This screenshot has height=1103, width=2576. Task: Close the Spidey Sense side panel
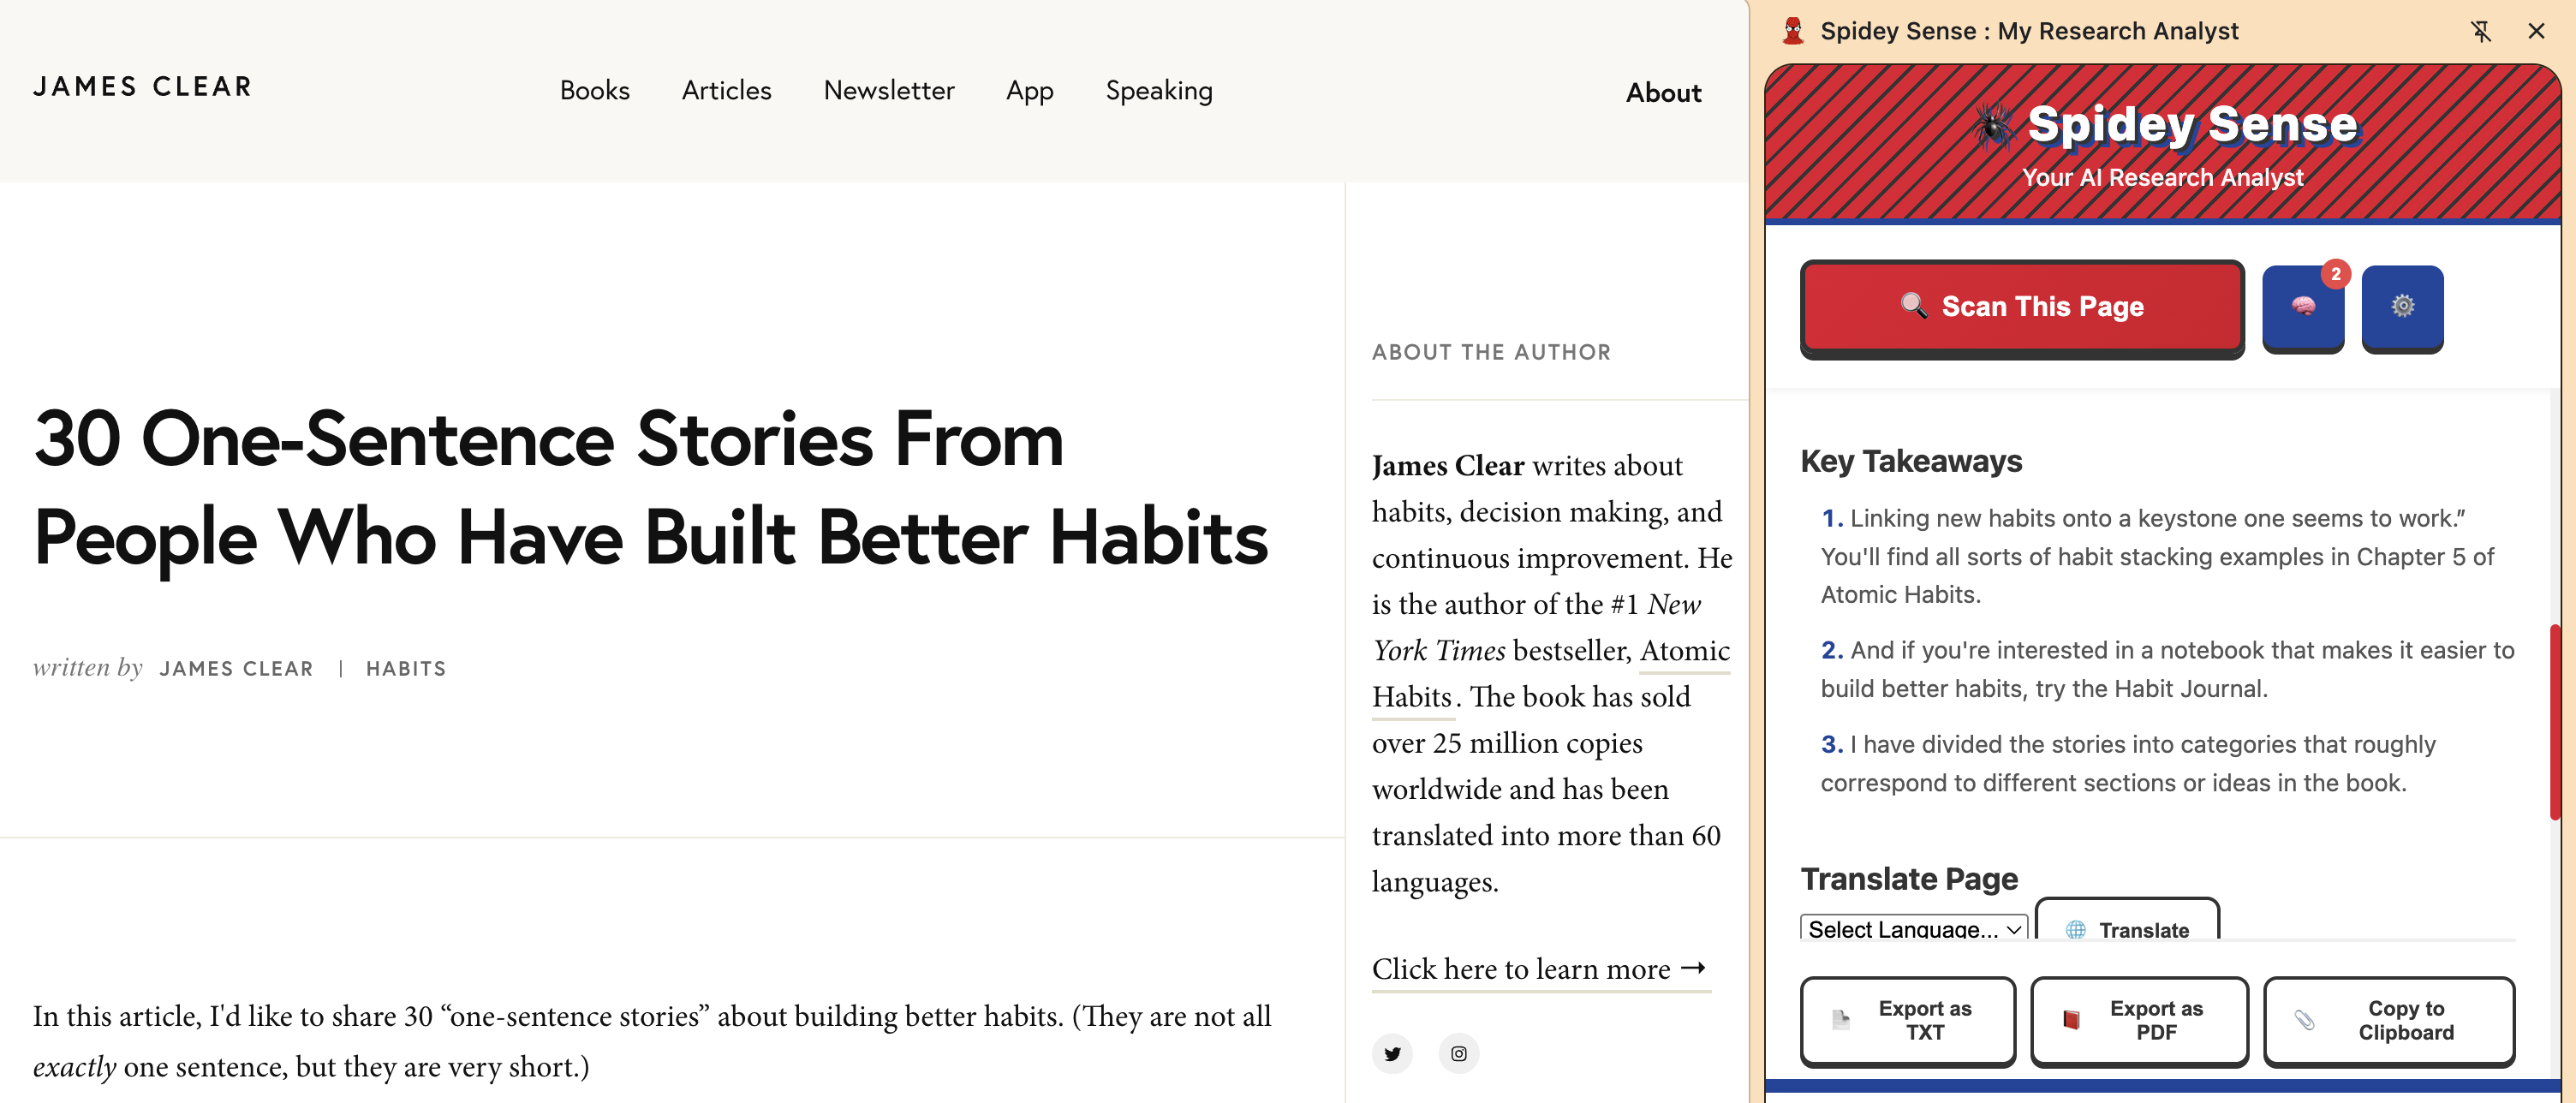coord(2536,31)
